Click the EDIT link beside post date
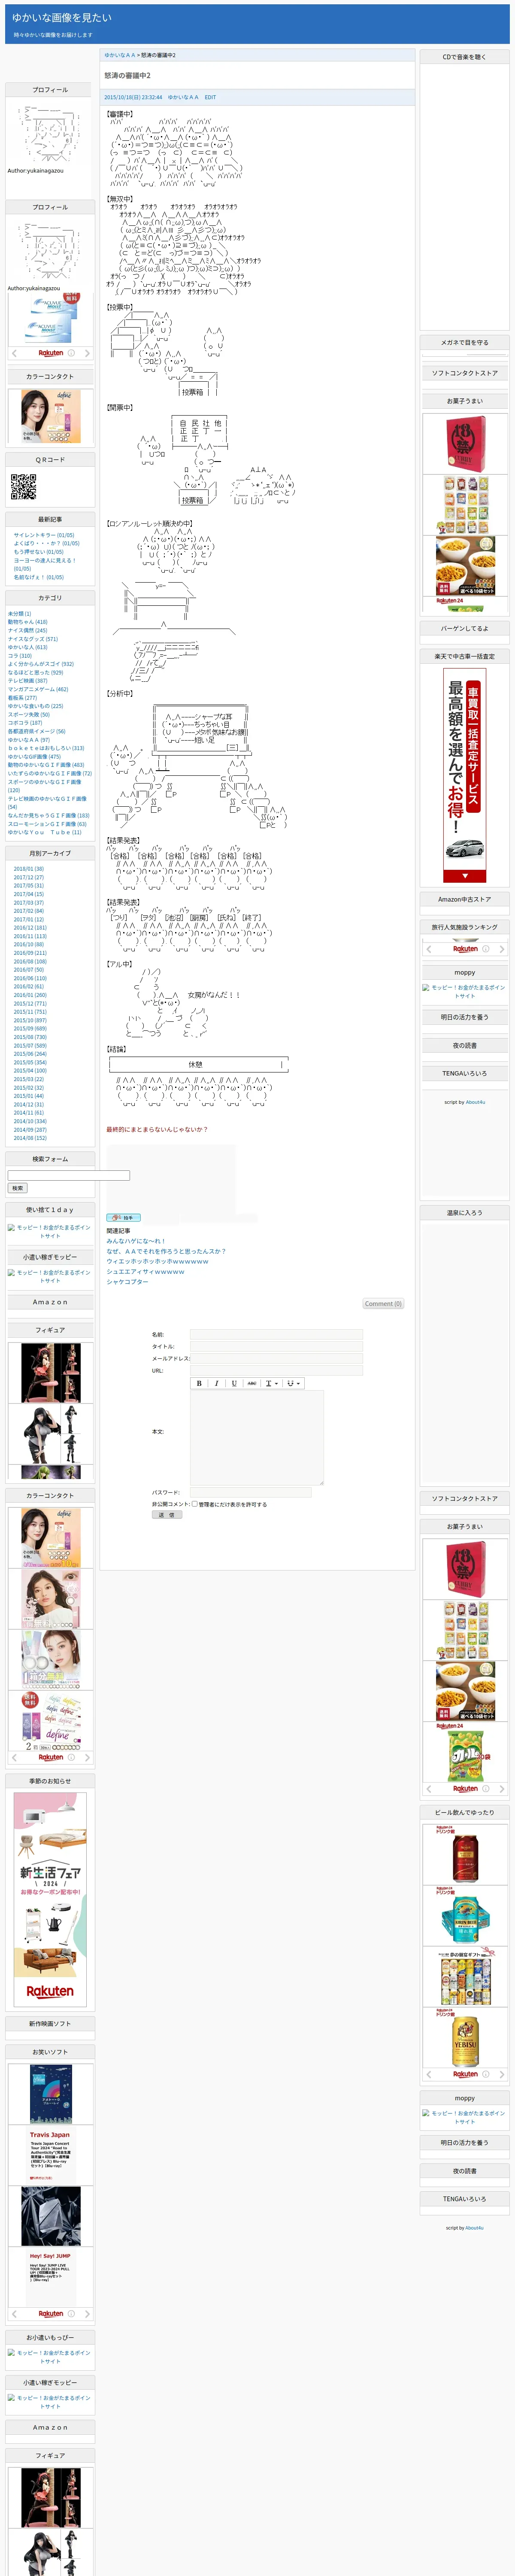Viewport: 515px width, 2576px height. (210, 97)
